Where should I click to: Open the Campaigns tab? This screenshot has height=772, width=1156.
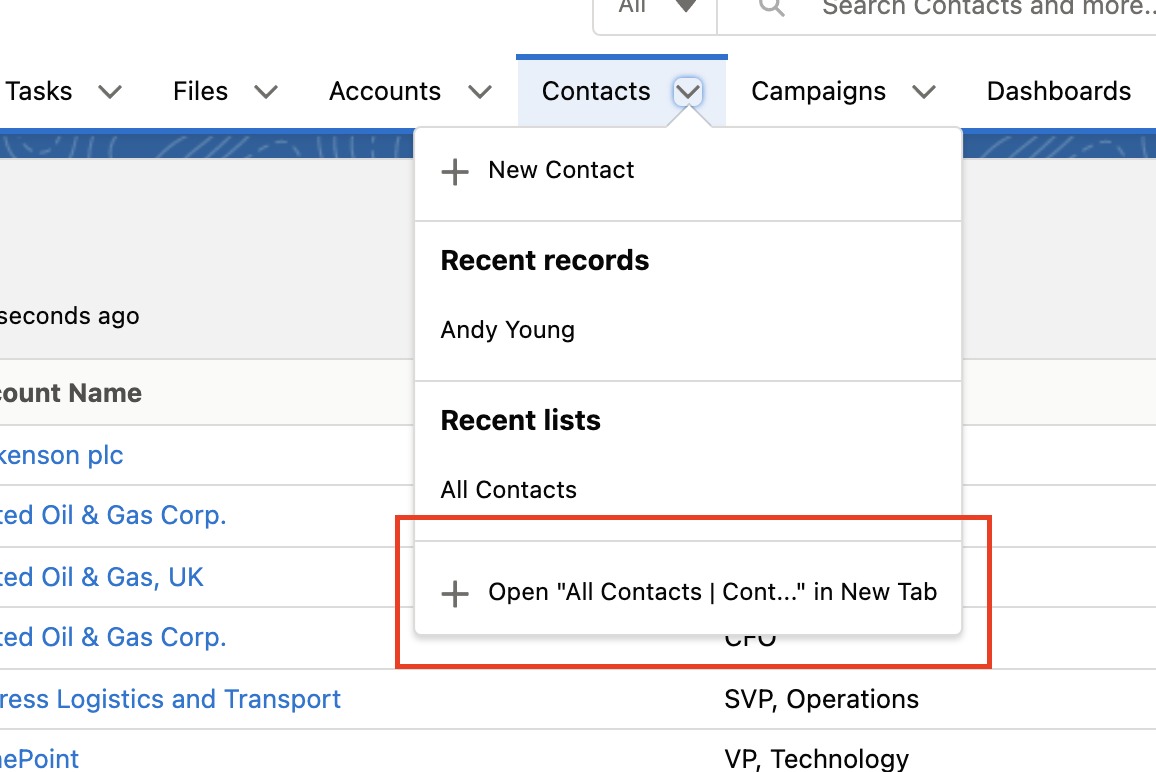(818, 92)
